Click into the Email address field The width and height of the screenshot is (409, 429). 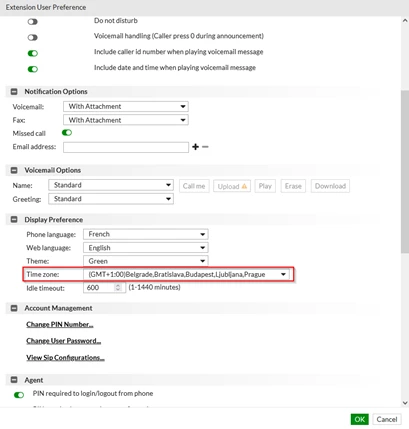click(x=126, y=147)
